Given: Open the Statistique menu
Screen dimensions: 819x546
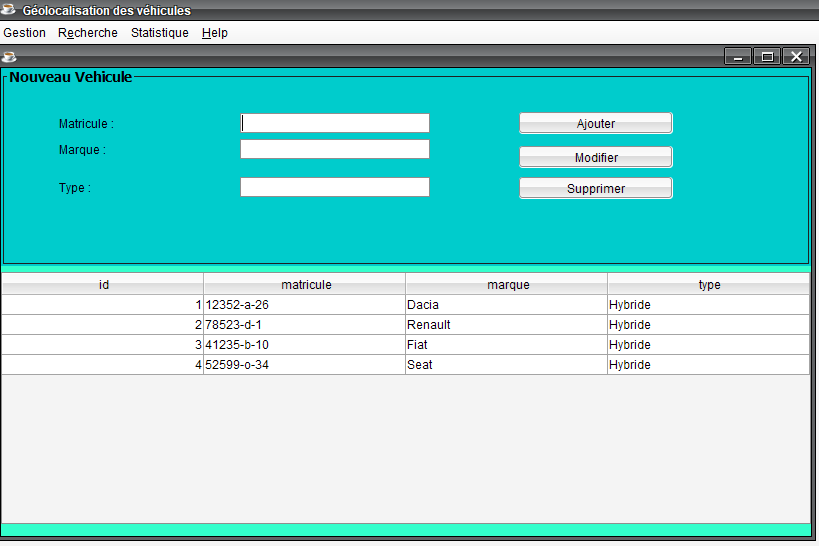Looking at the screenshot, I should point(160,33).
